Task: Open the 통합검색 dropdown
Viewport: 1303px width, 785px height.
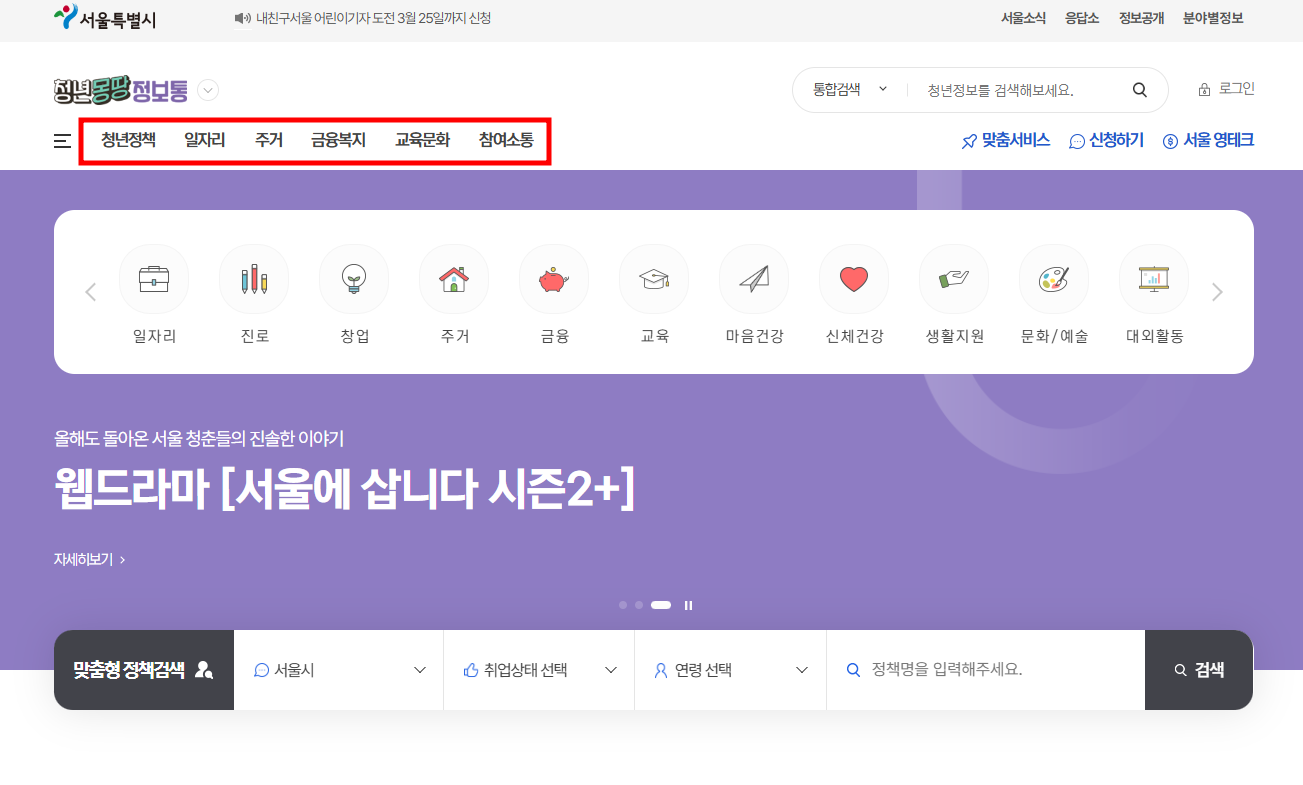Action: 850,89
